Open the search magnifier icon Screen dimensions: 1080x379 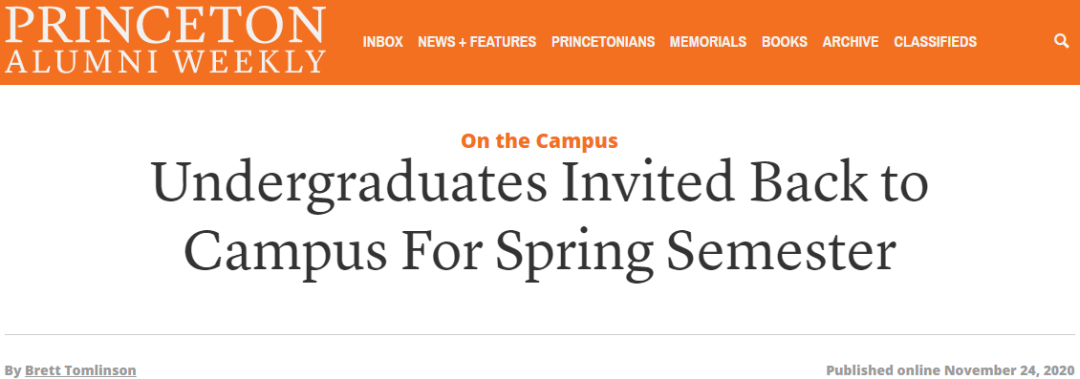(1061, 41)
